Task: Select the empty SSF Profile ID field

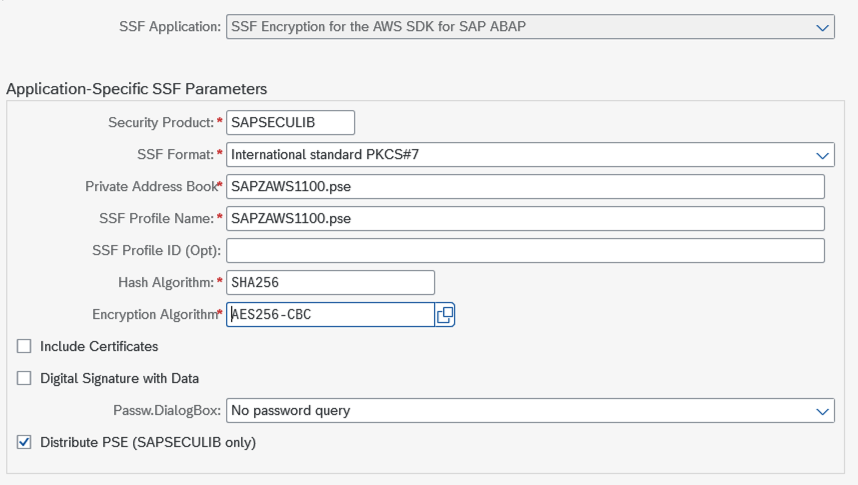Action: pos(525,250)
